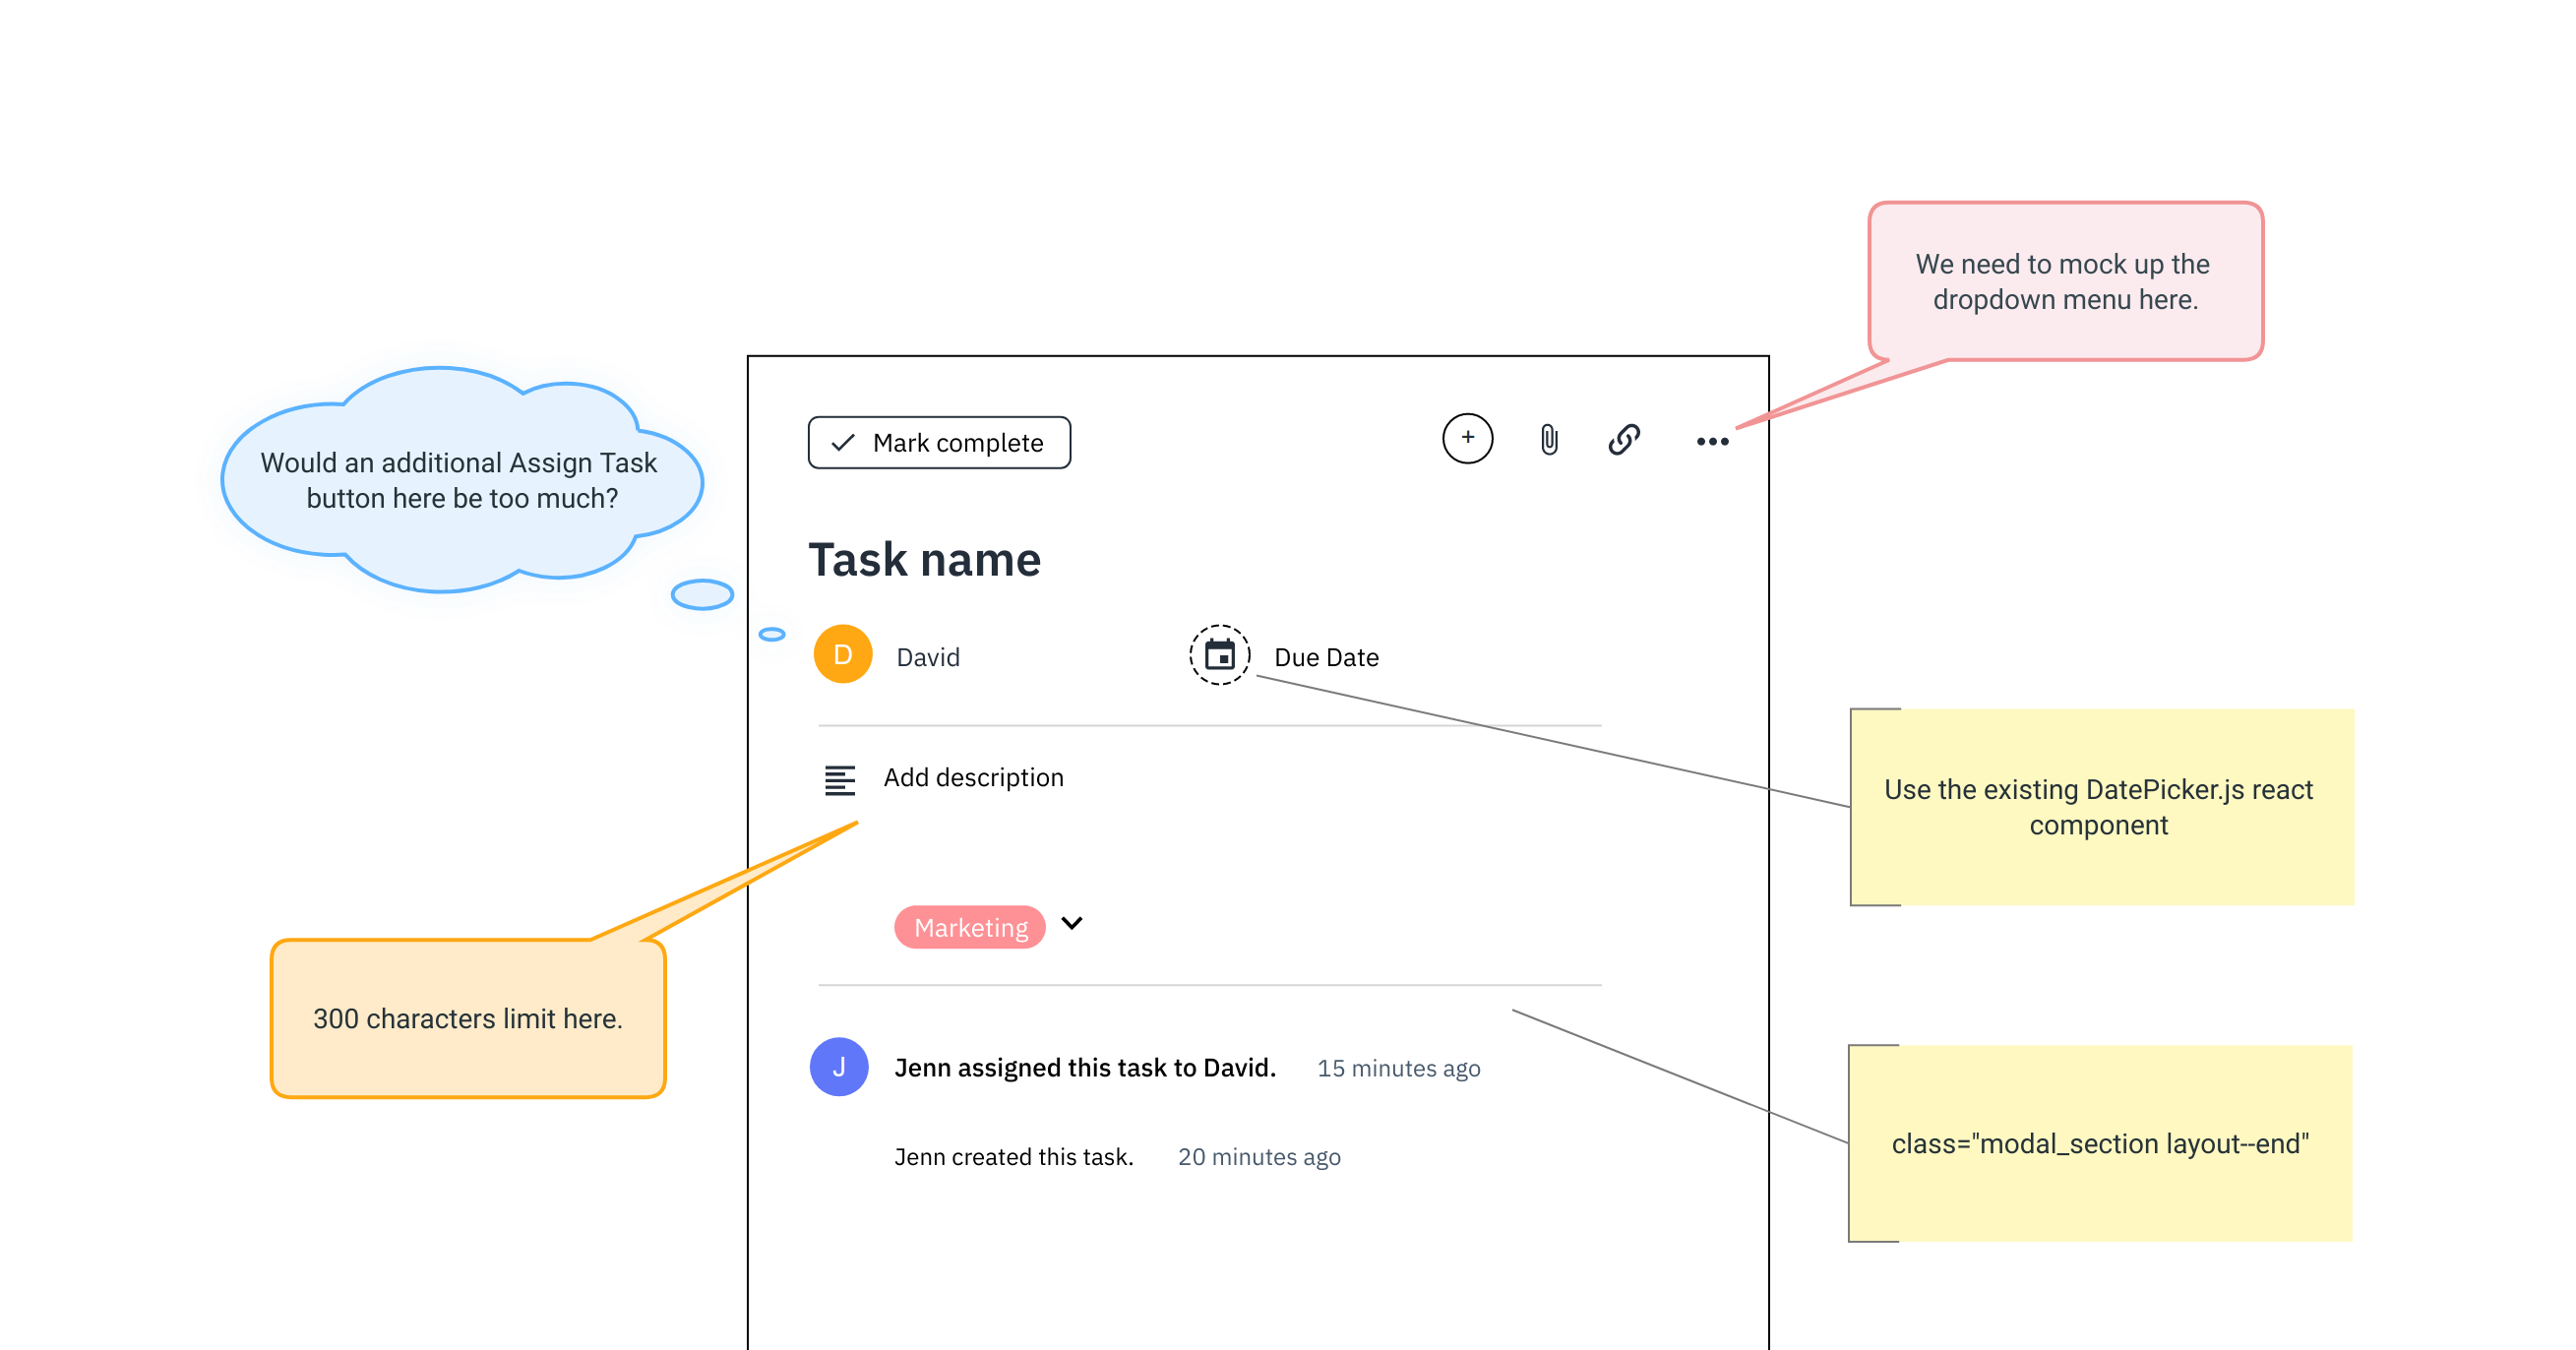Click the Due Date label
Screen dimensions: 2576x1350
coord(1326,657)
